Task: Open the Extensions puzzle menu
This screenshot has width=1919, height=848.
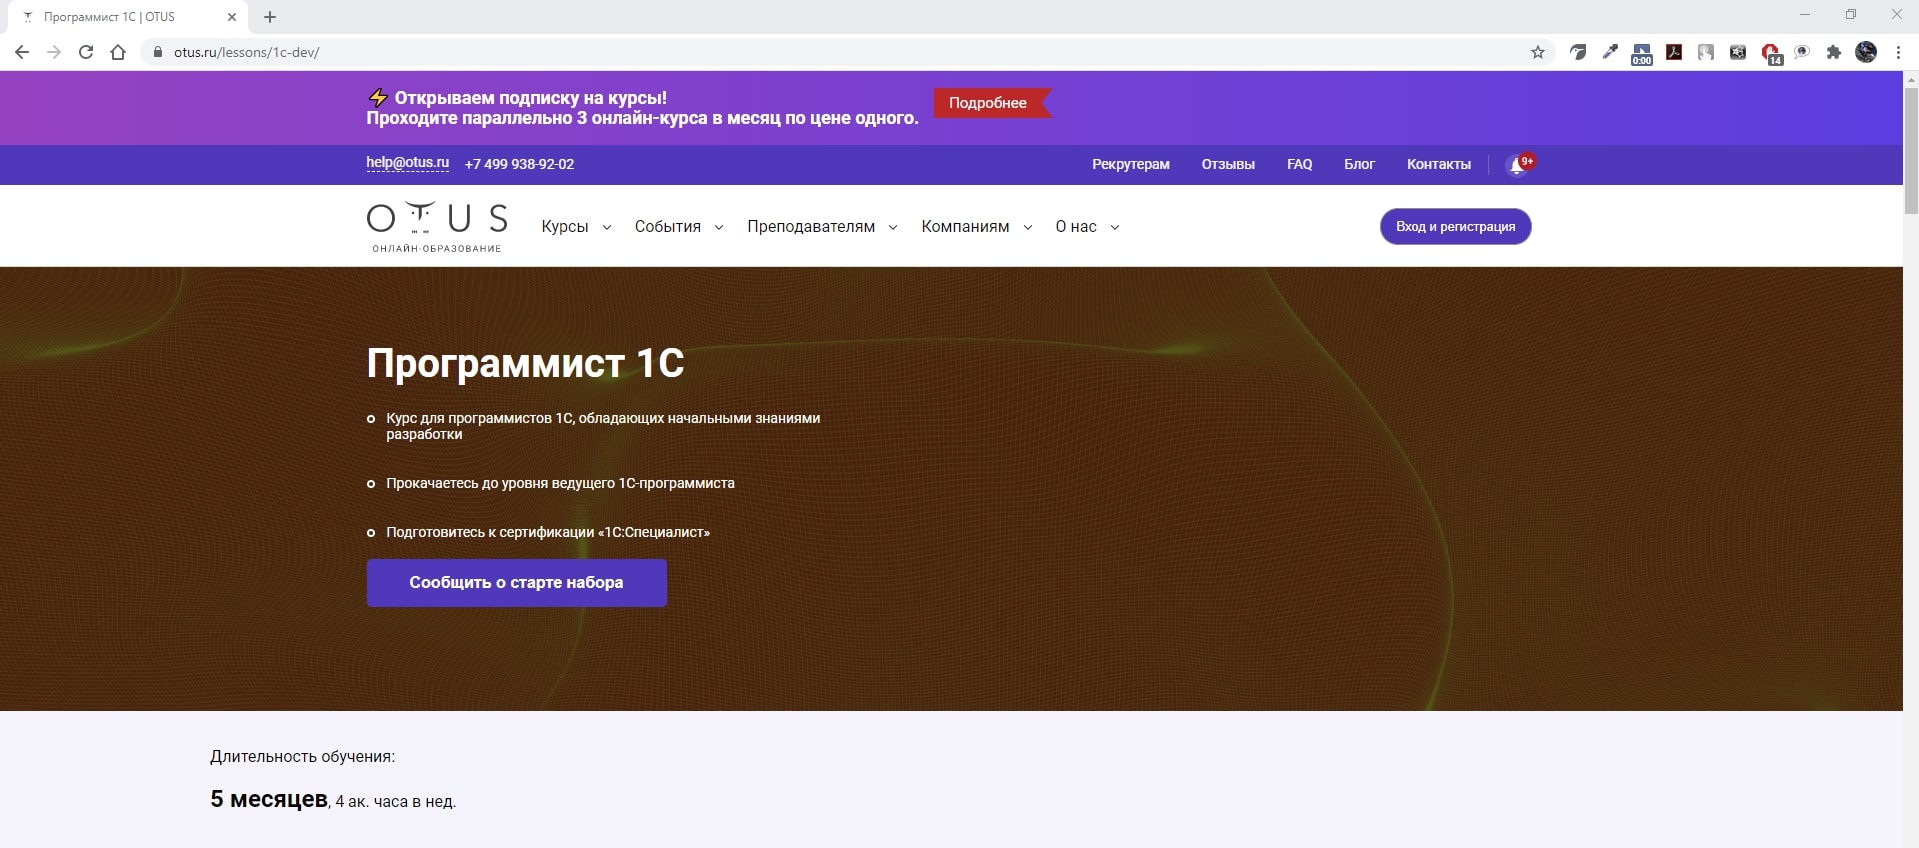Action: pos(1834,52)
